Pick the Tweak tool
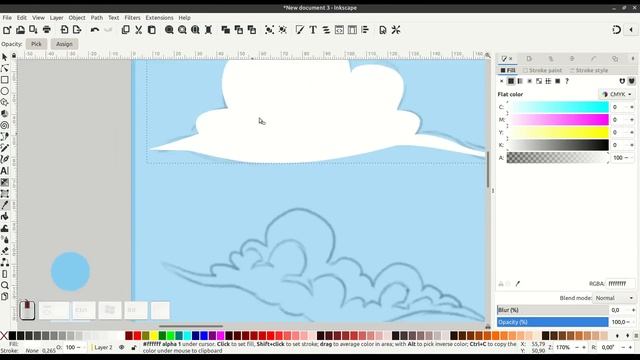The width and height of the screenshot is (640, 360). point(4,228)
